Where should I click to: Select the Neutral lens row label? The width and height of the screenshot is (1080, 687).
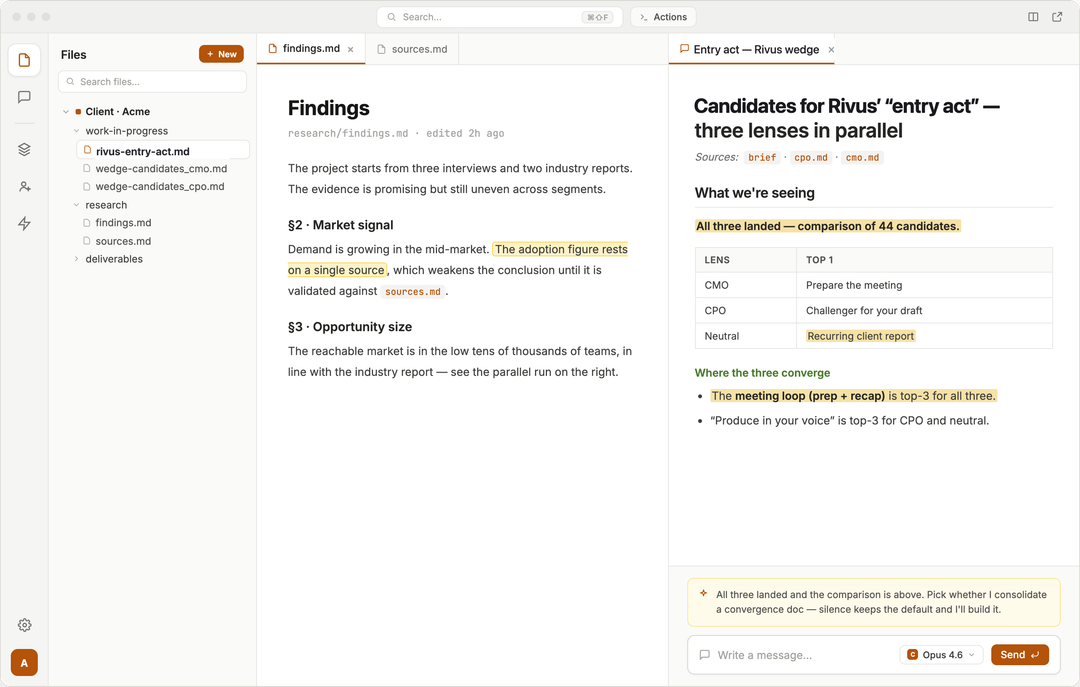(722, 336)
